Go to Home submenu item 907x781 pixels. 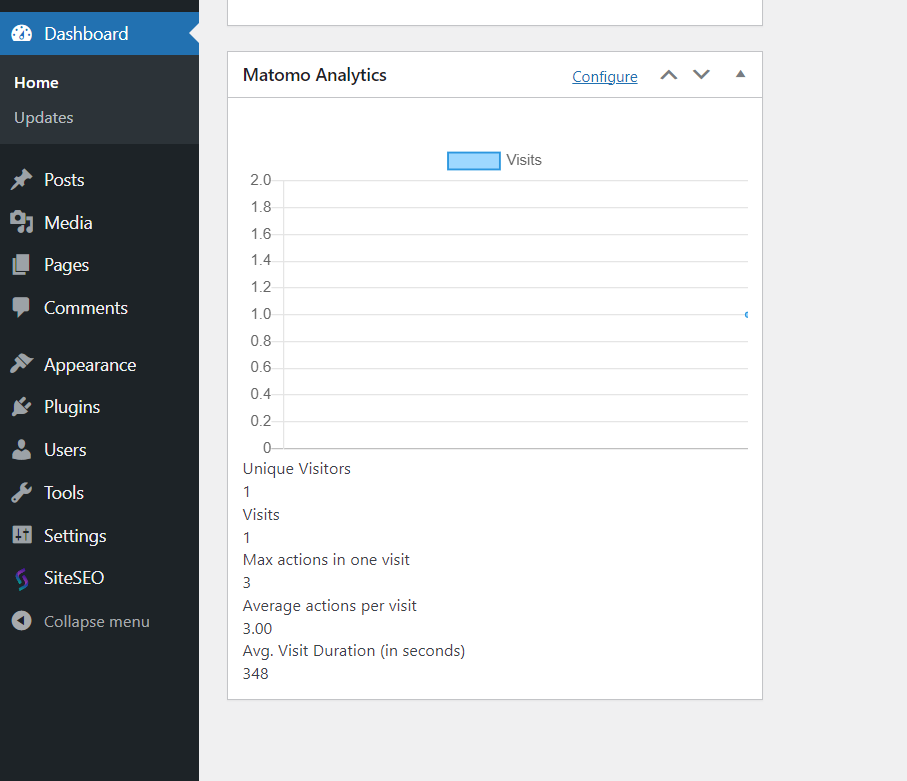[x=36, y=83]
